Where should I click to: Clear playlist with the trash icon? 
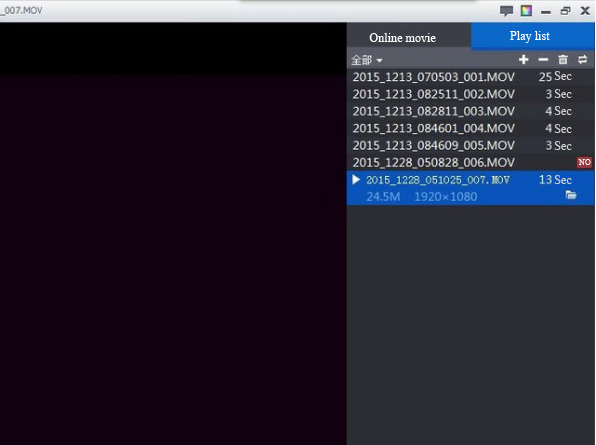click(563, 60)
